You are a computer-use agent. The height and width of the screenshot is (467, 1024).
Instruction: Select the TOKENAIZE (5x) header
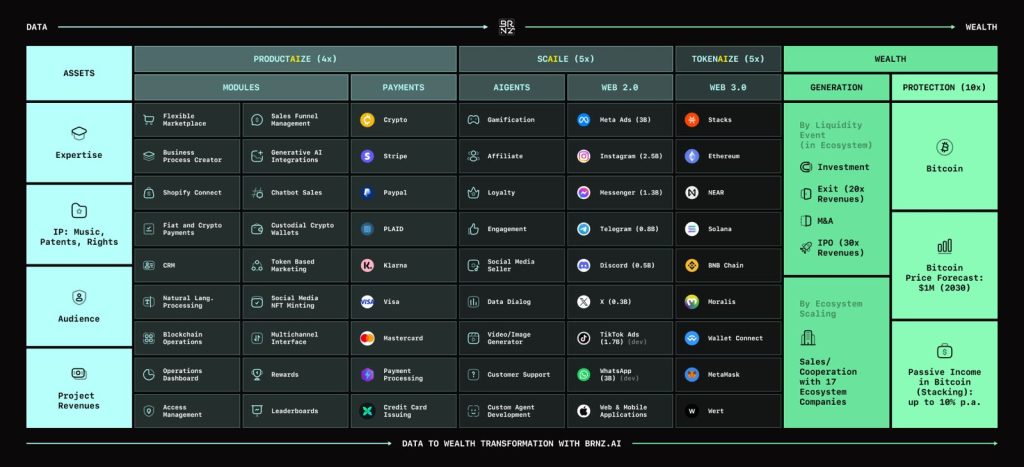click(x=728, y=59)
